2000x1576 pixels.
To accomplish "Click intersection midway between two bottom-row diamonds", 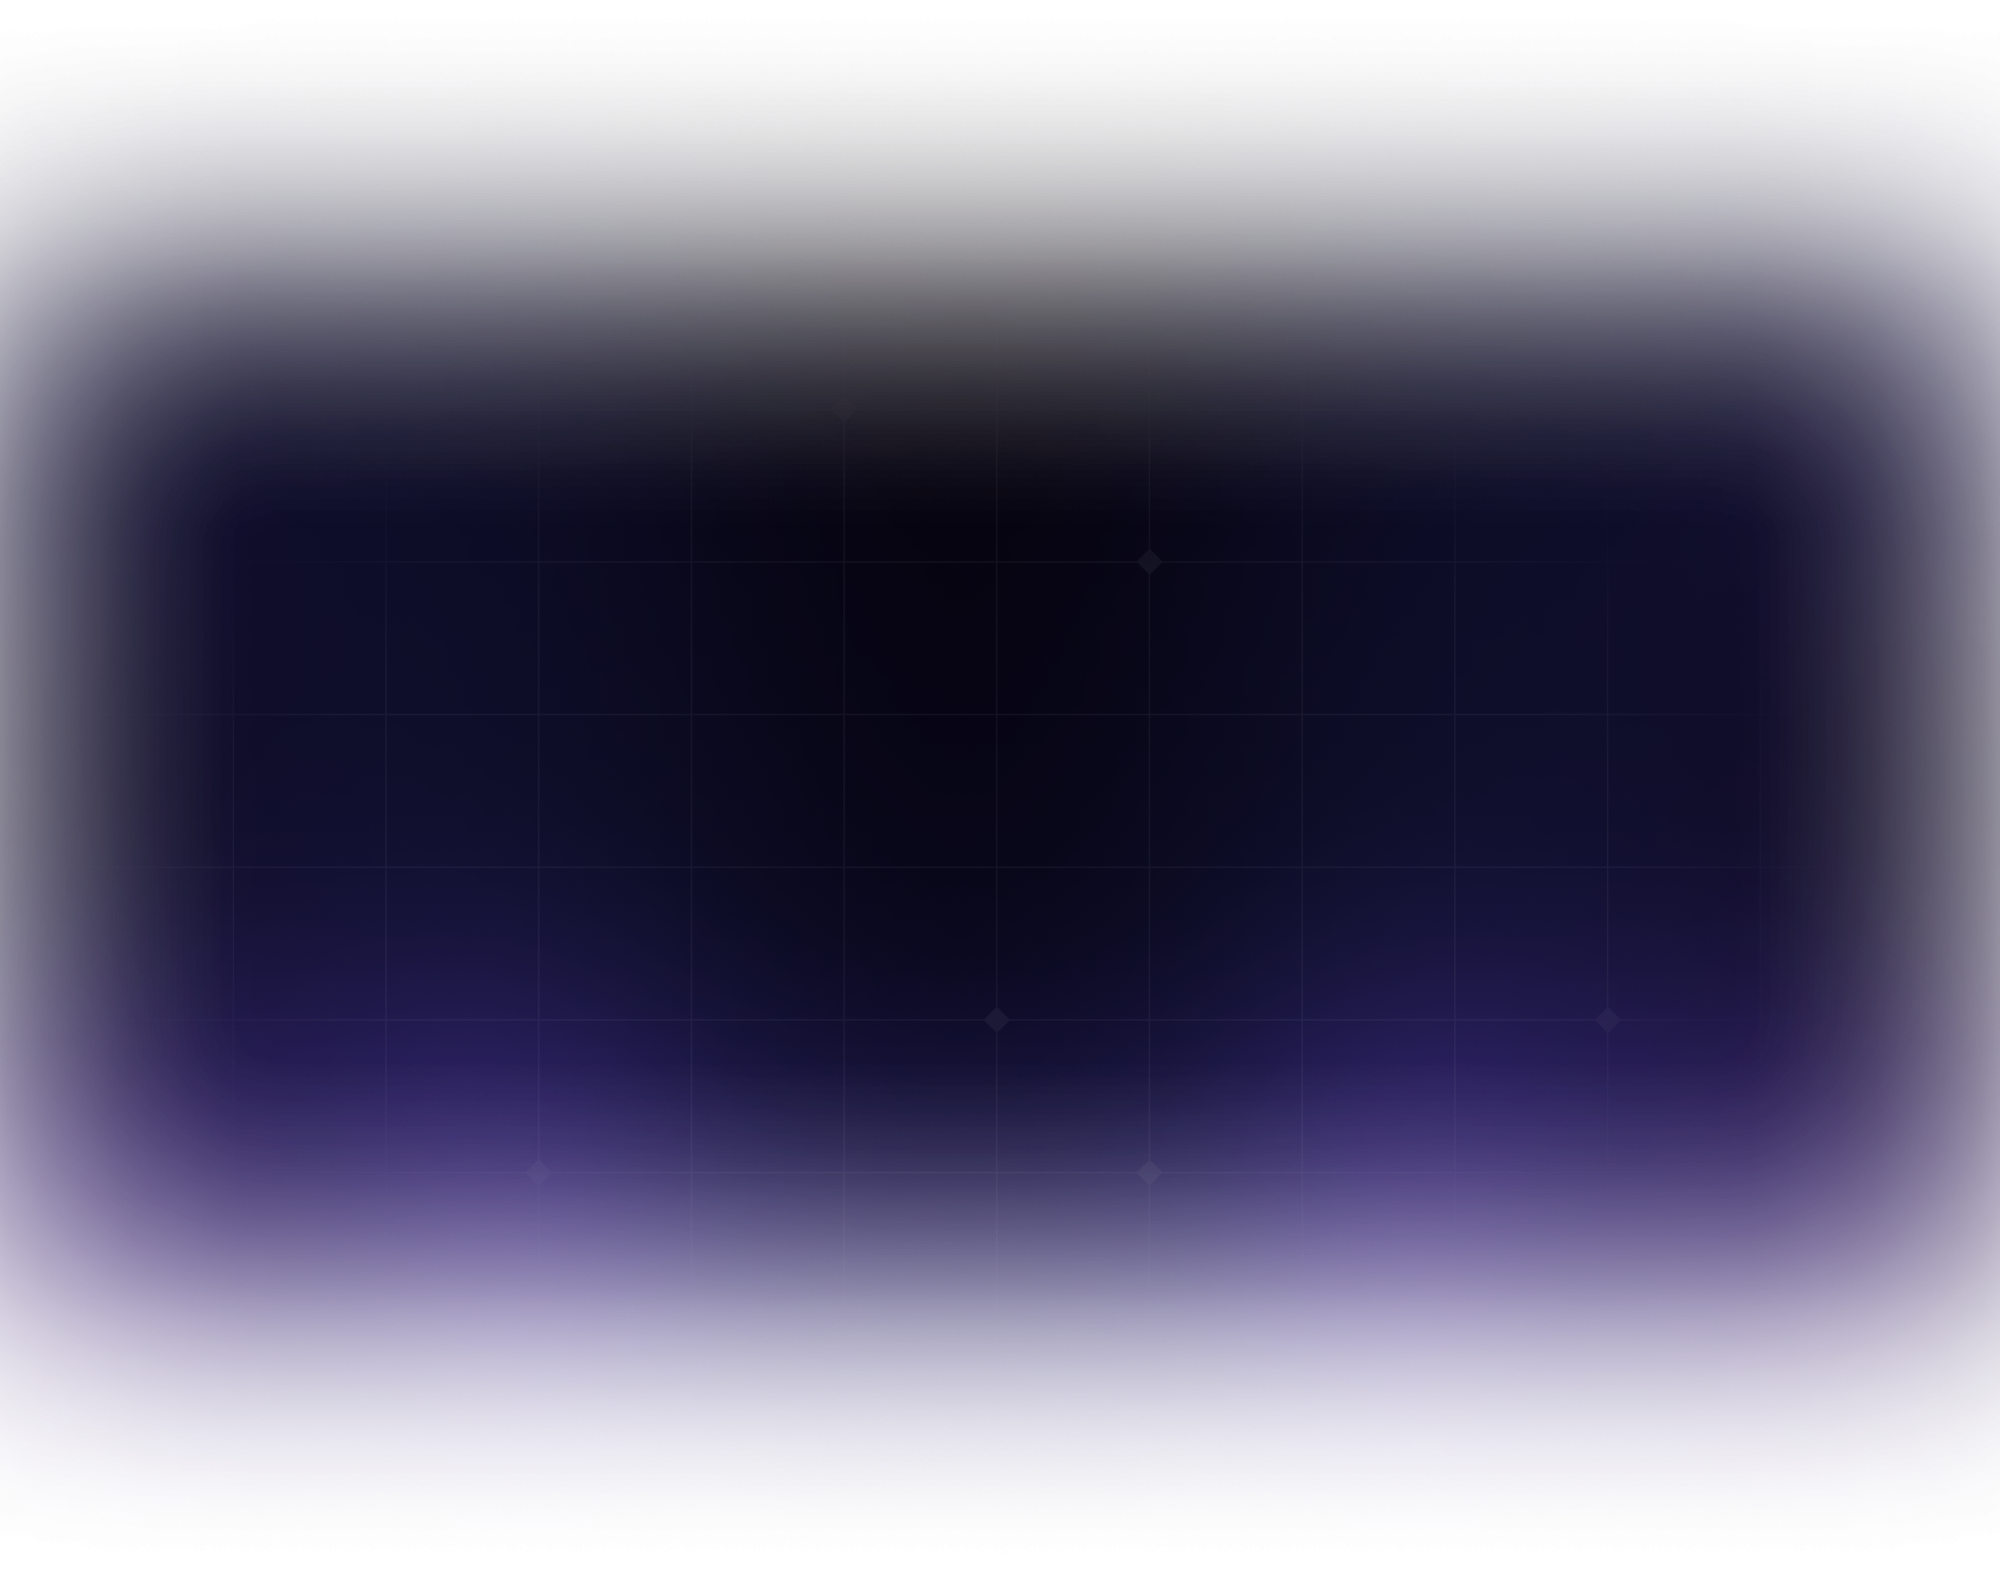I will (844, 1172).
